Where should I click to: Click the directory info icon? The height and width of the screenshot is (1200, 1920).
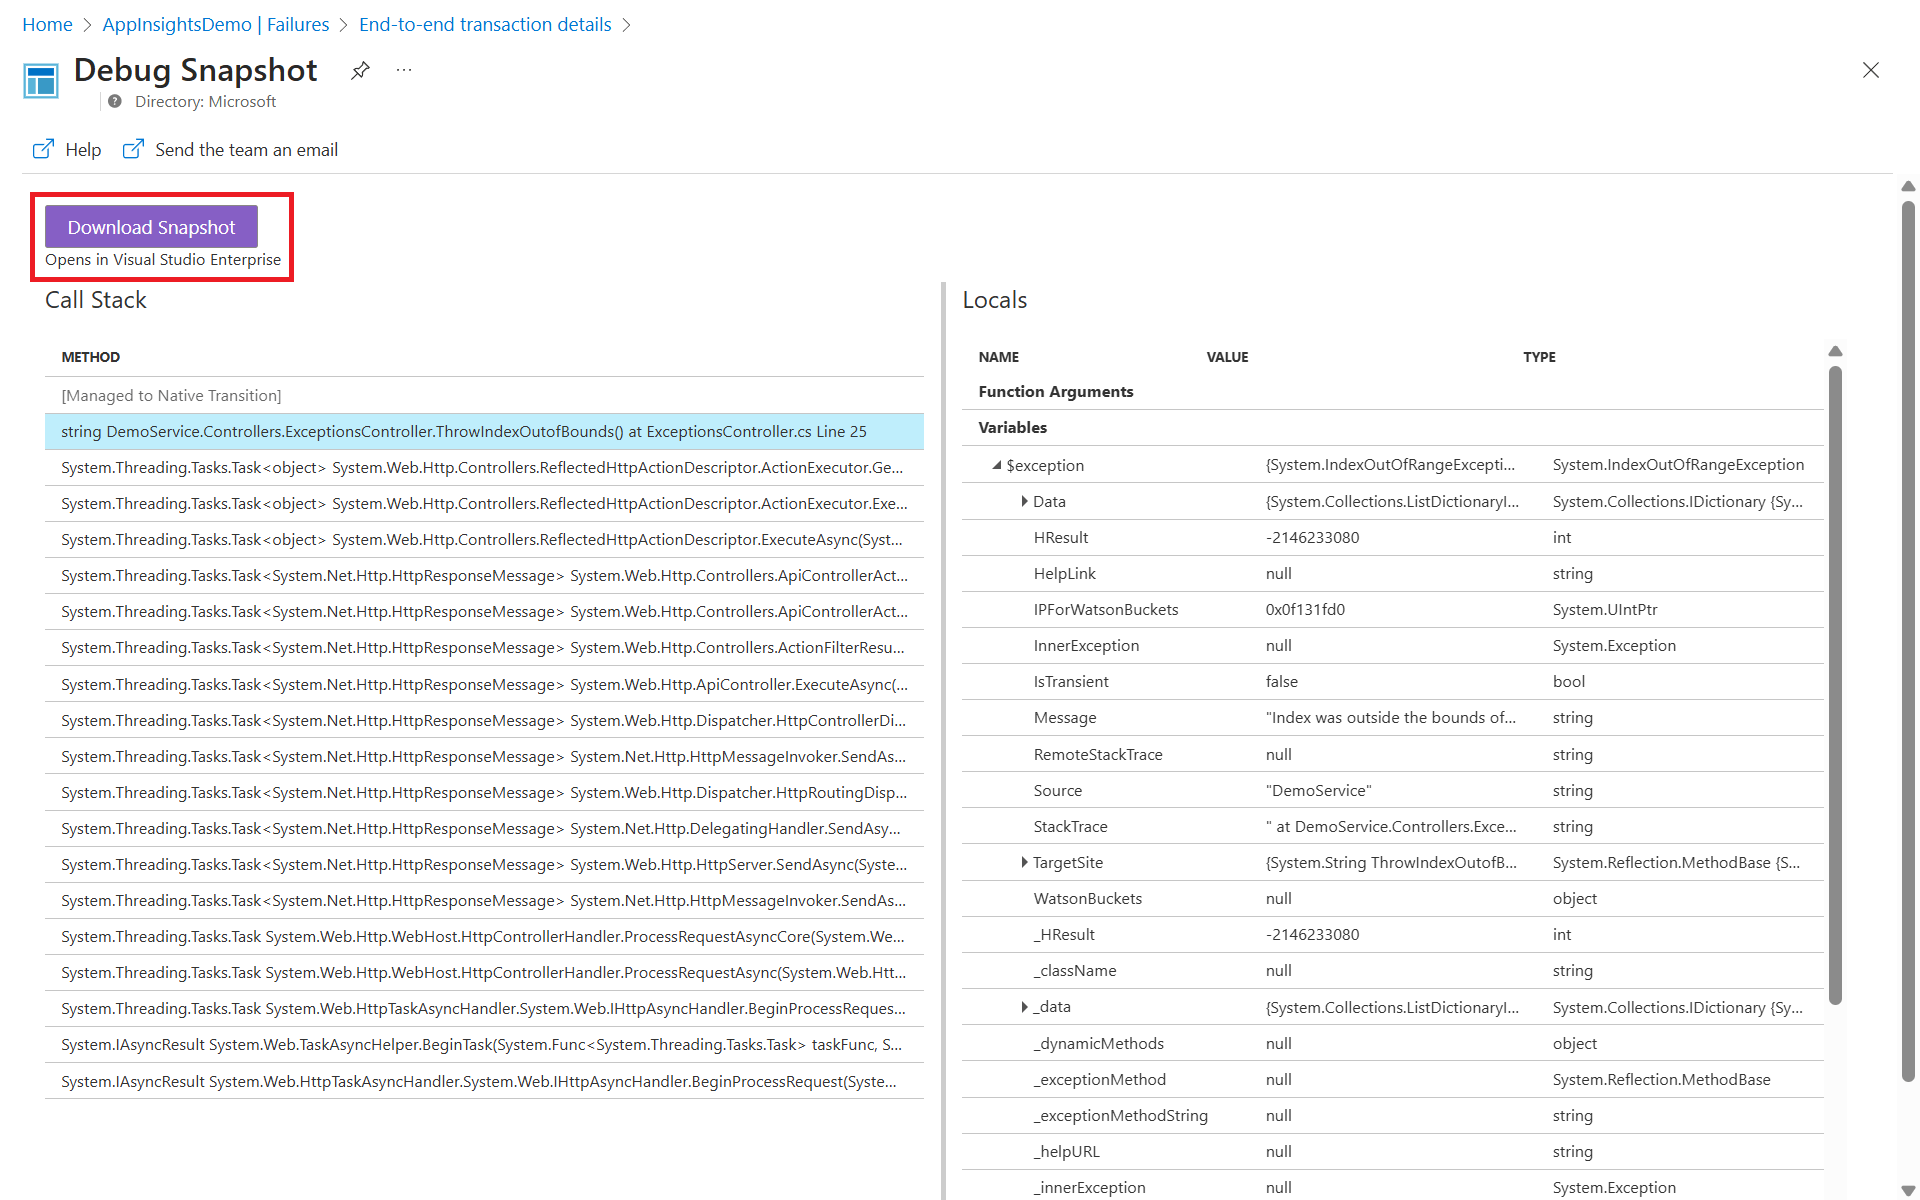115,101
